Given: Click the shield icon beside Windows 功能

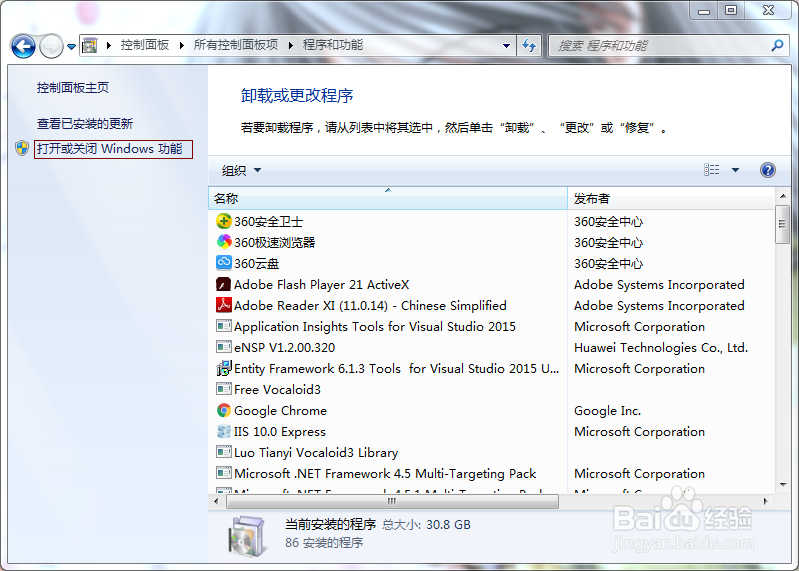Looking at the screenshot, I should (x=22, y=149).
